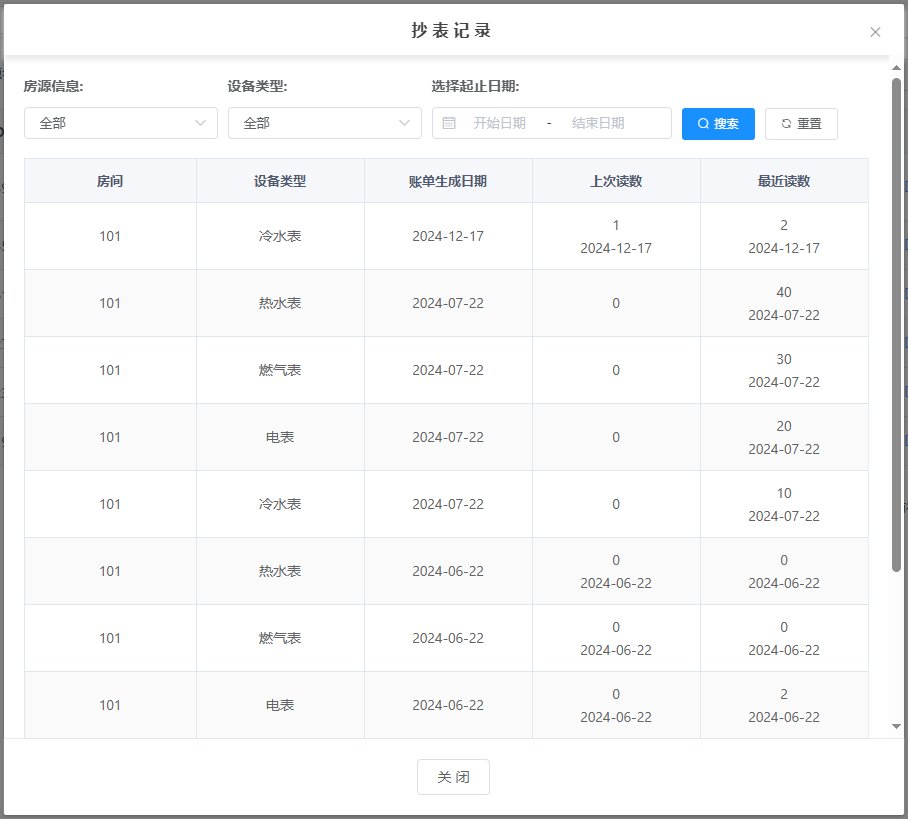The image size is (908, 819).
Task: Click the 上次读数 column header
Action: [616, 181]
